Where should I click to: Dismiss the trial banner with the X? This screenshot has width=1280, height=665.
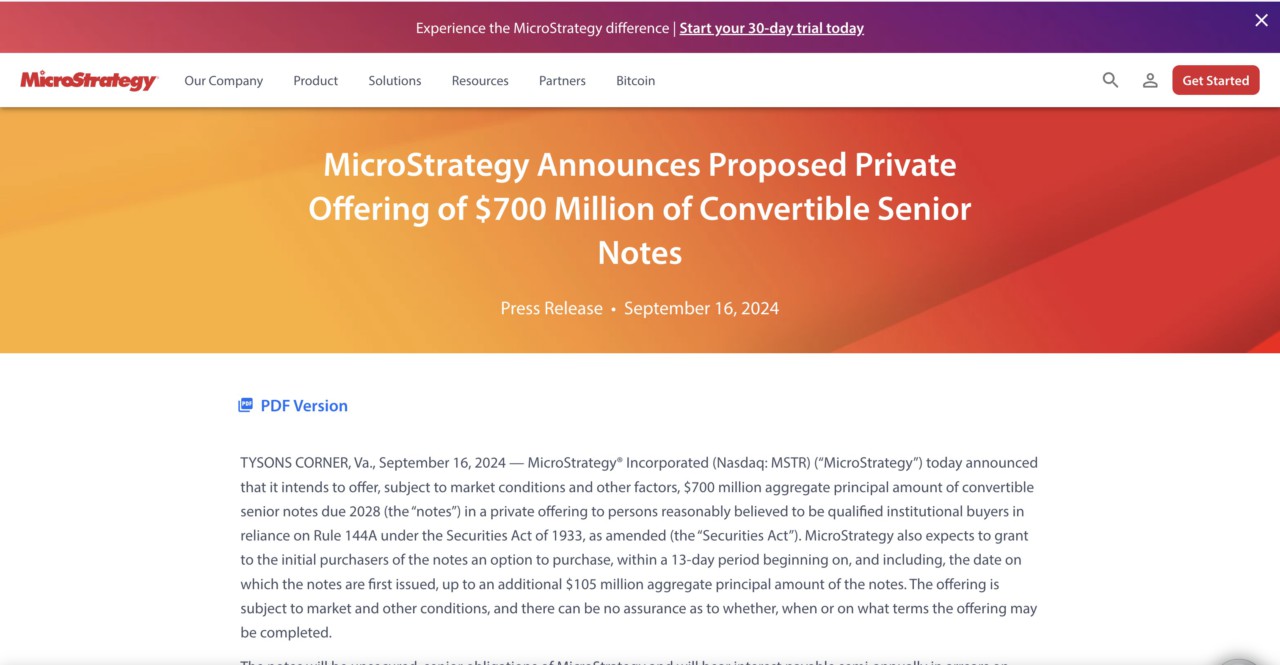tap(1261, 20)
